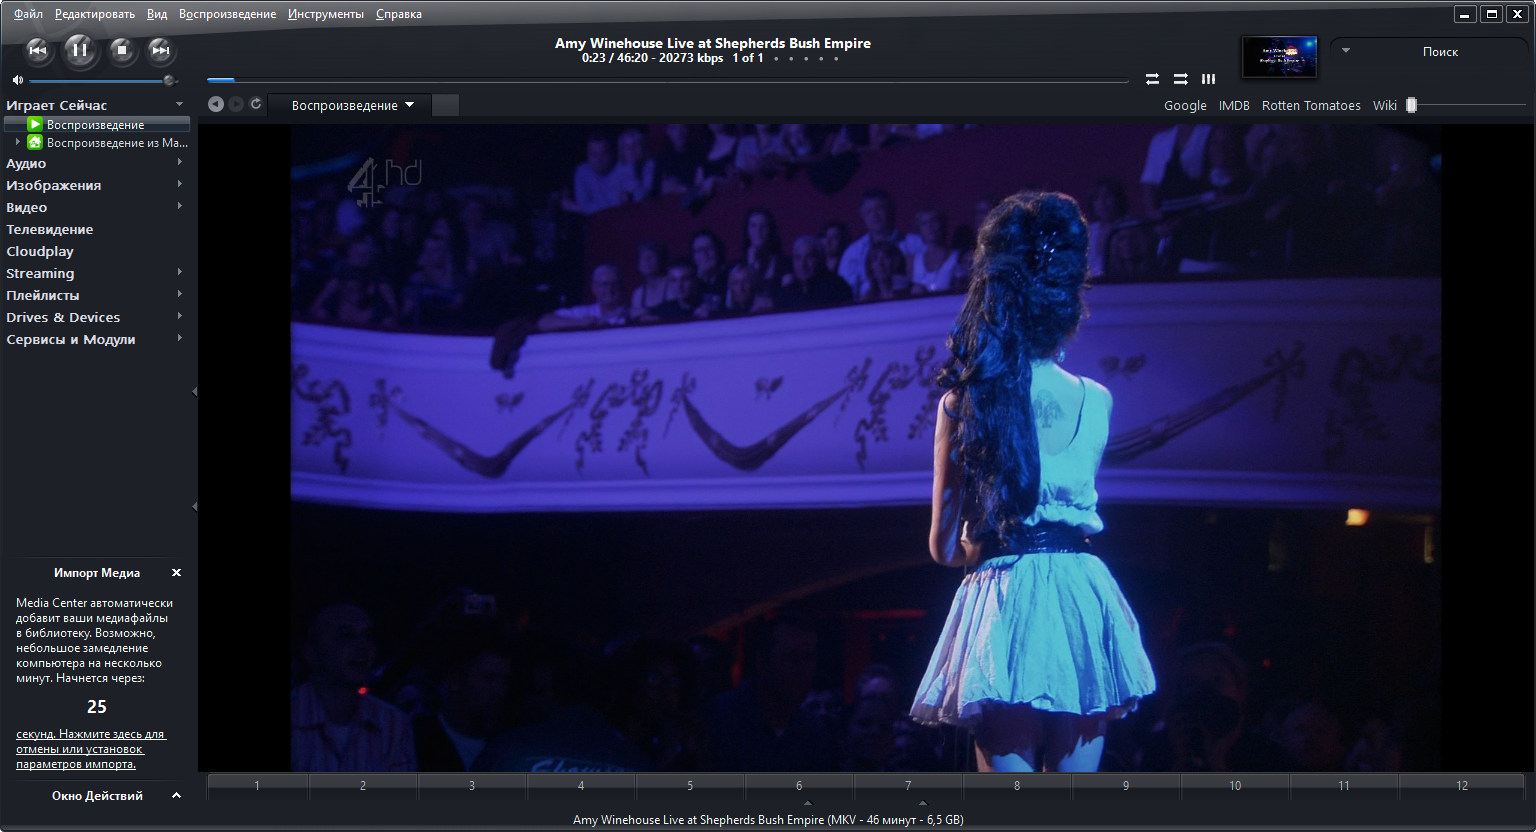Expand the Drives & Devices arrow
The image size is (1536, 832).
tap(180, 316)
